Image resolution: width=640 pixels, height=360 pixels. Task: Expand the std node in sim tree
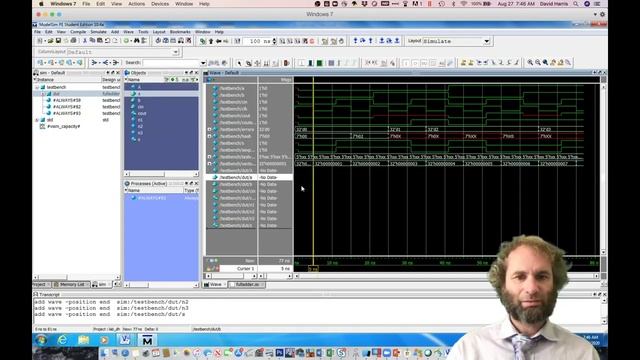point(37,120)
